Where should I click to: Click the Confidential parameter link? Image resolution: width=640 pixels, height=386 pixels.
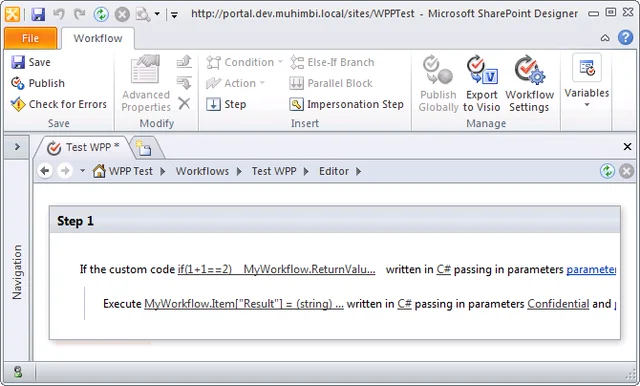pos(558,304)
